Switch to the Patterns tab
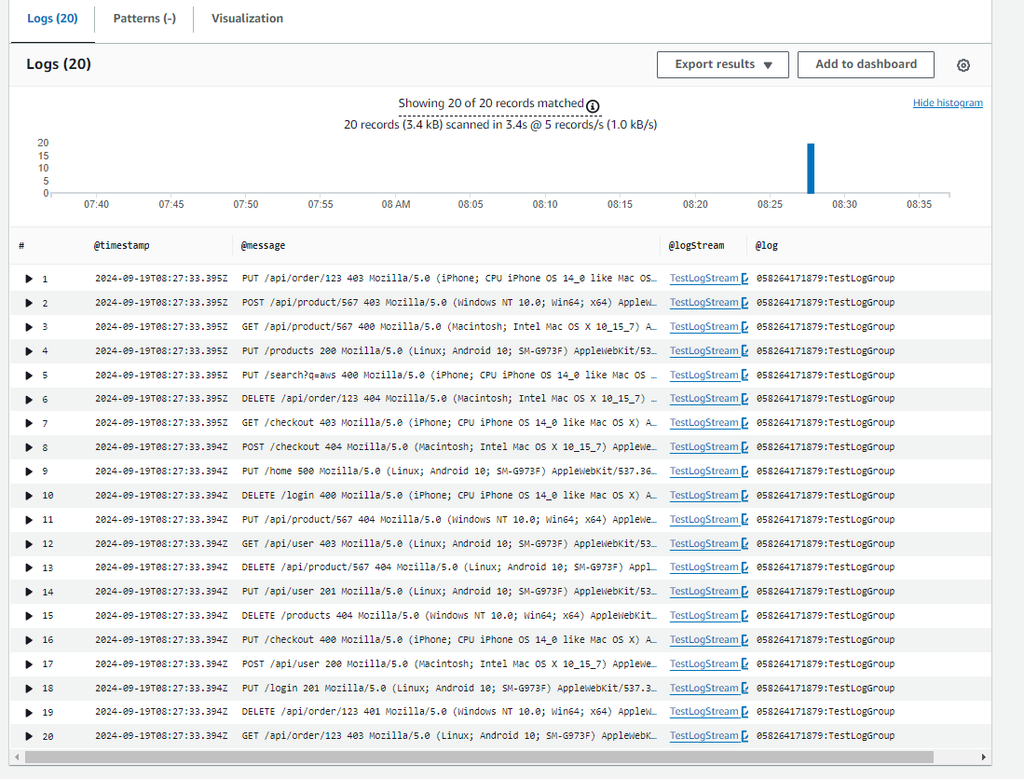Screen dimensions: 1024x779 coord(143,18)
